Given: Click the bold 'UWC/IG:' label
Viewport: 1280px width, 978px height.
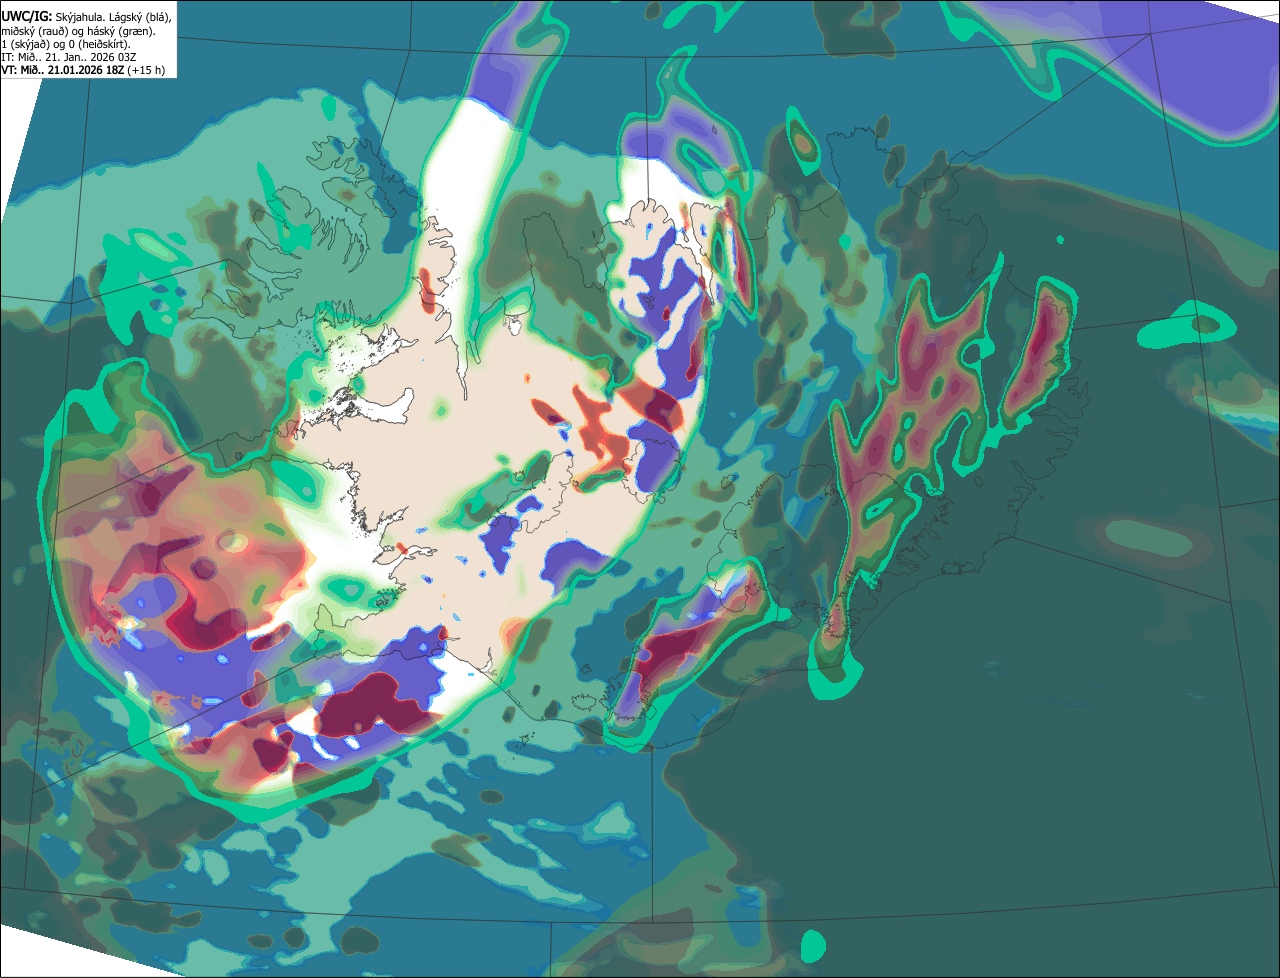Looking at the screenshot, I should click(x=27, y=17).
